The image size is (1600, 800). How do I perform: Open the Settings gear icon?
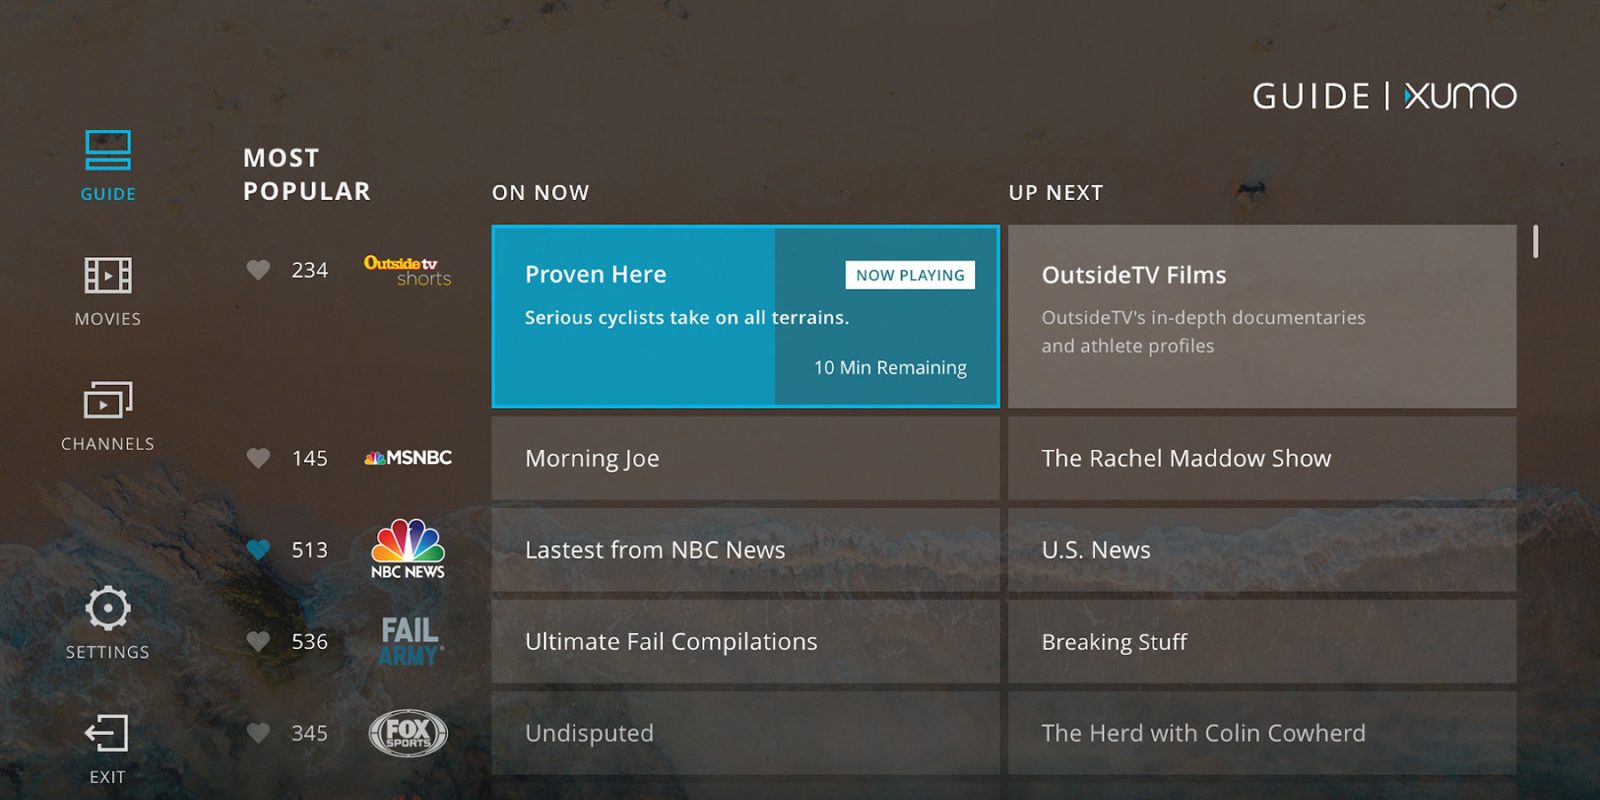tap(108, 608)
